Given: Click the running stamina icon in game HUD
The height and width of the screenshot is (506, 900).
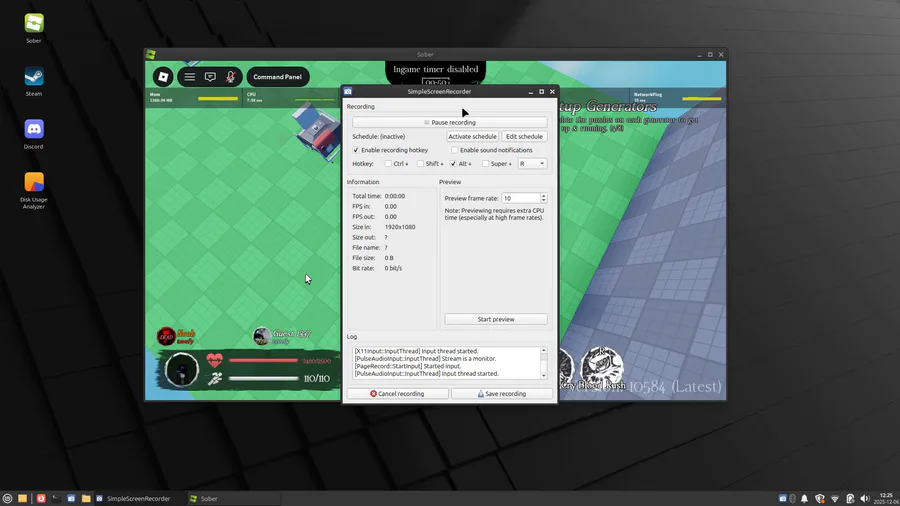Looking at the screenshot, I should (x=215, y=378).
